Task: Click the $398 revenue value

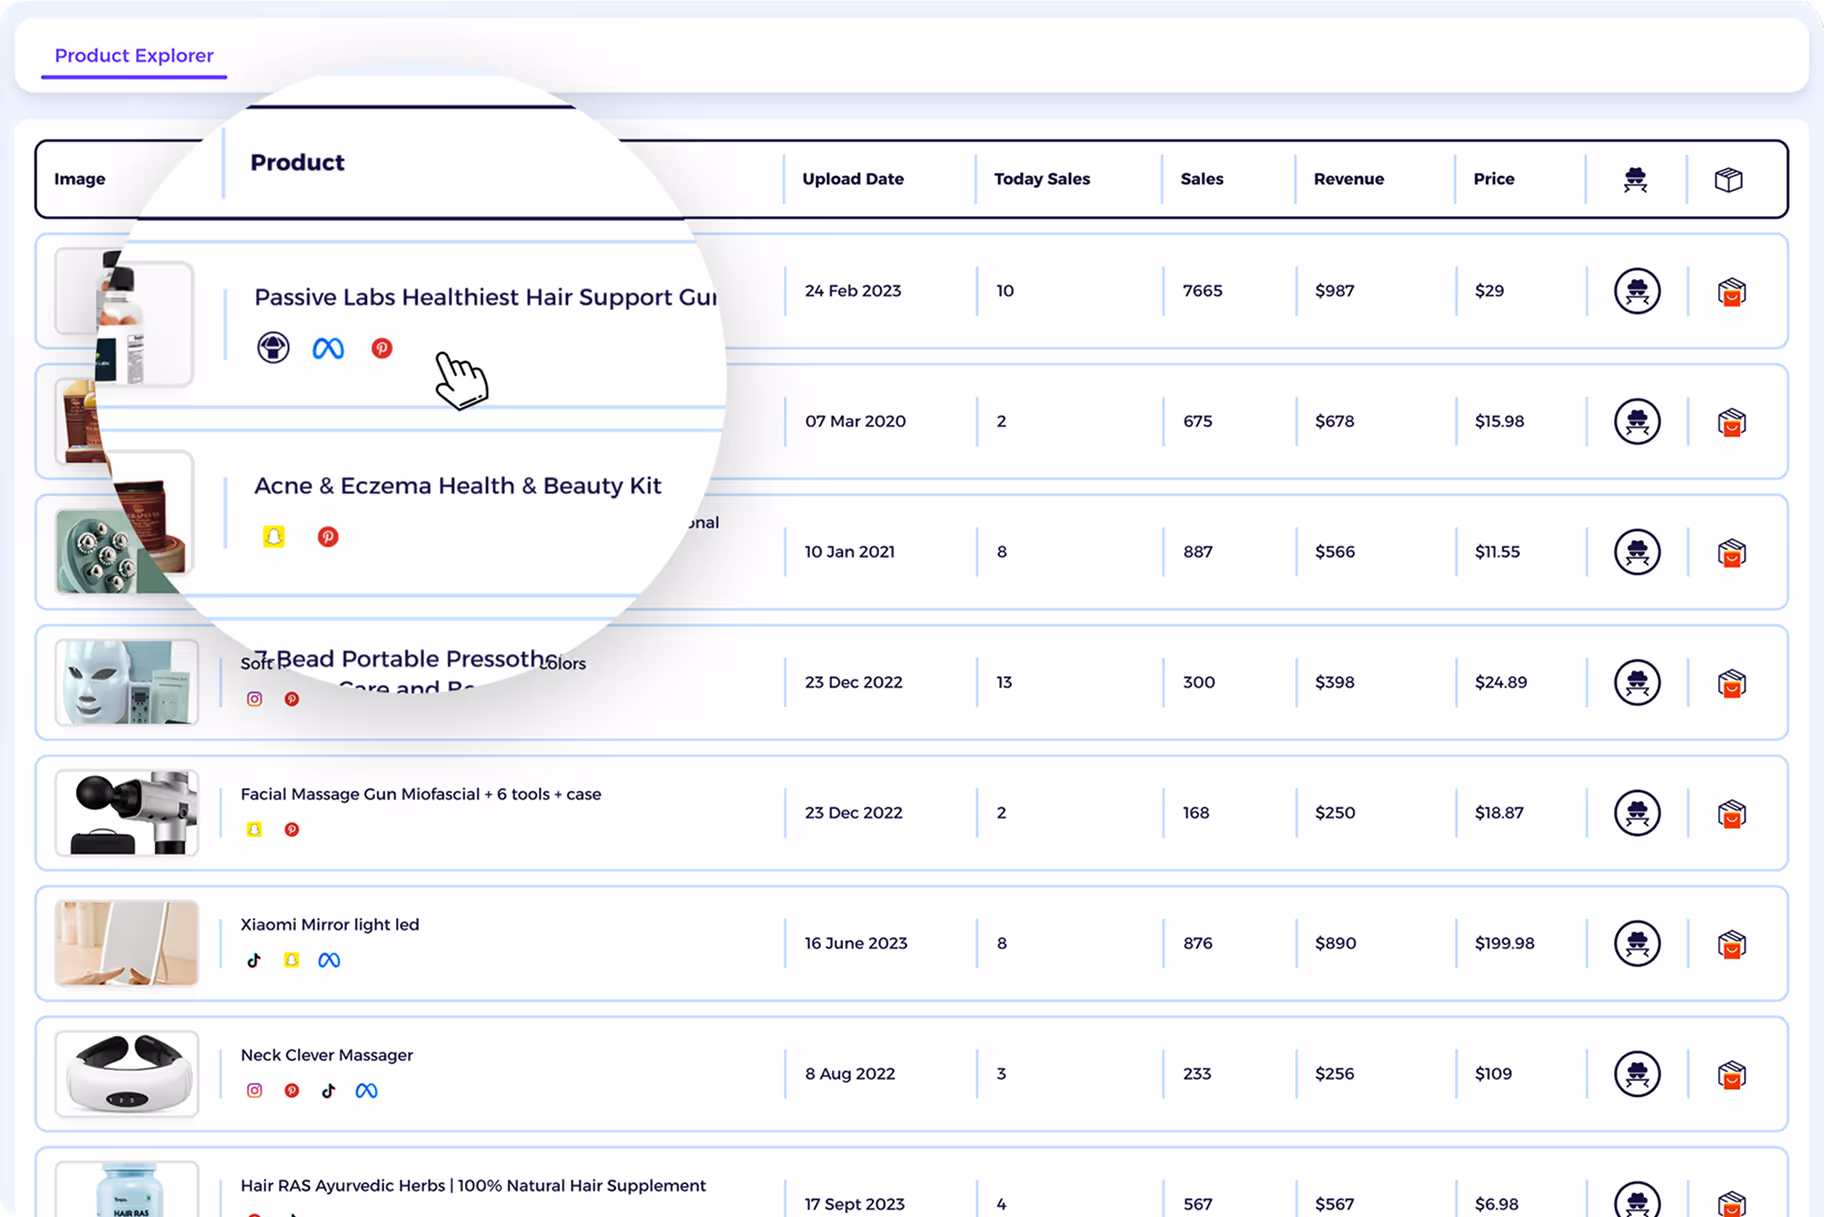Action: point(1334,682)
